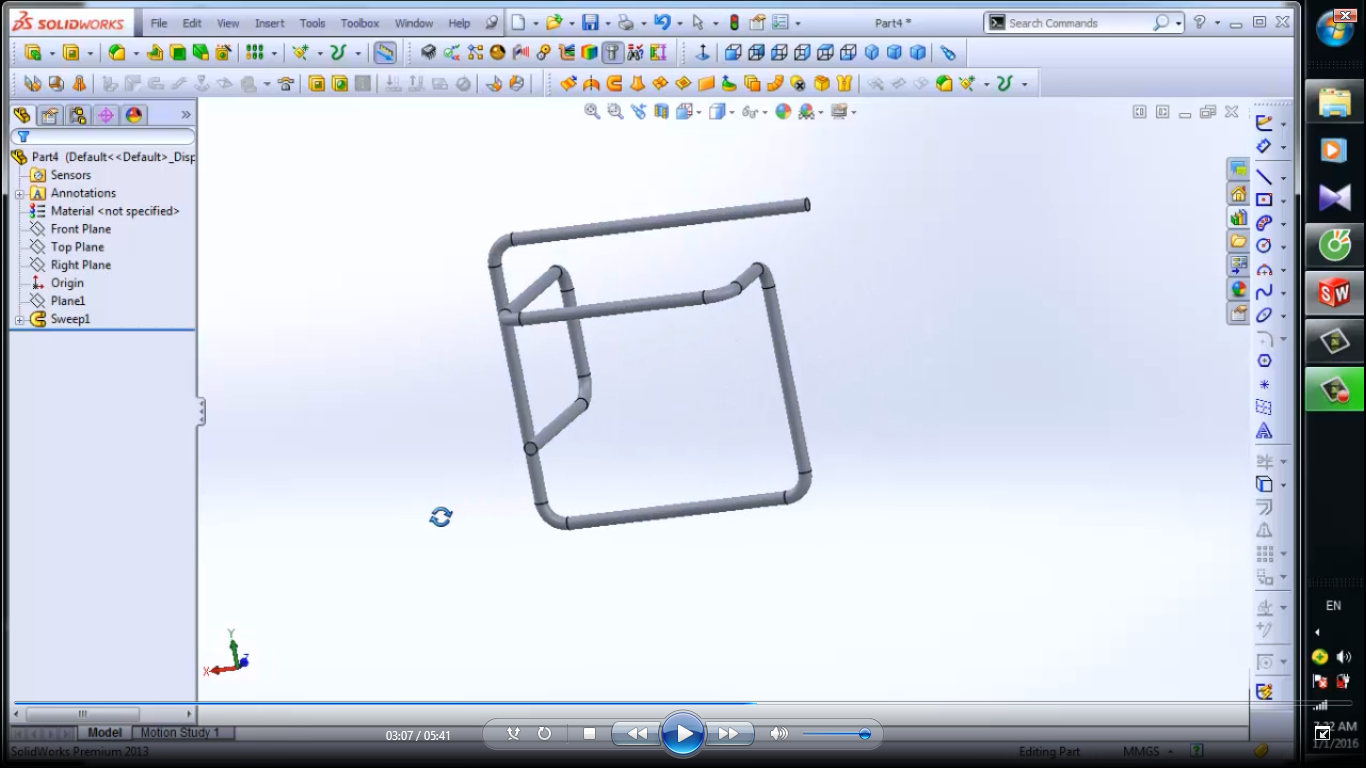
Task: Open the Appearances color ball icon in task pane
Action: tap(1239, 289)
